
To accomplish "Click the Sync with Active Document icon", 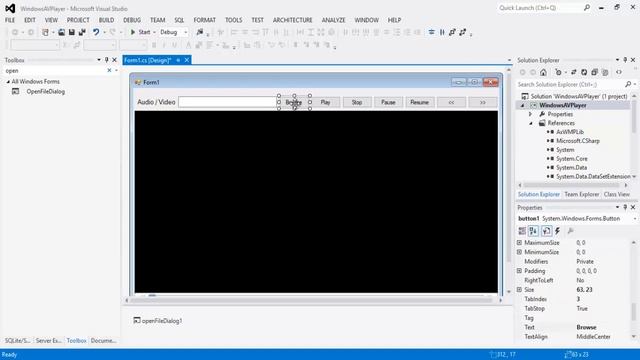I will click(x=573, y=72).
